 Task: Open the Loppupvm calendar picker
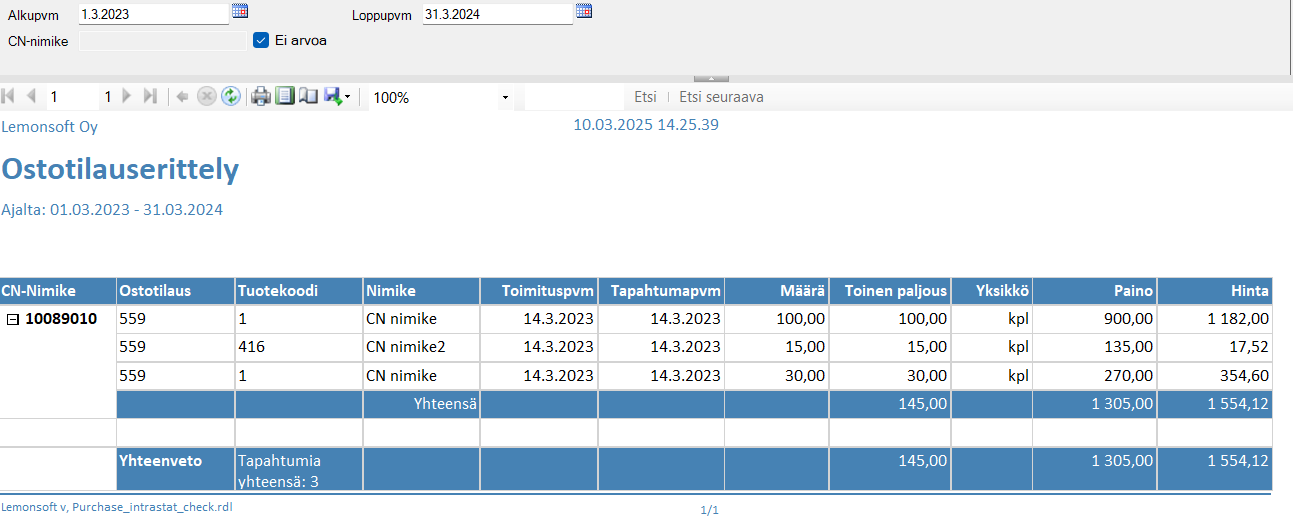(584, 12)
